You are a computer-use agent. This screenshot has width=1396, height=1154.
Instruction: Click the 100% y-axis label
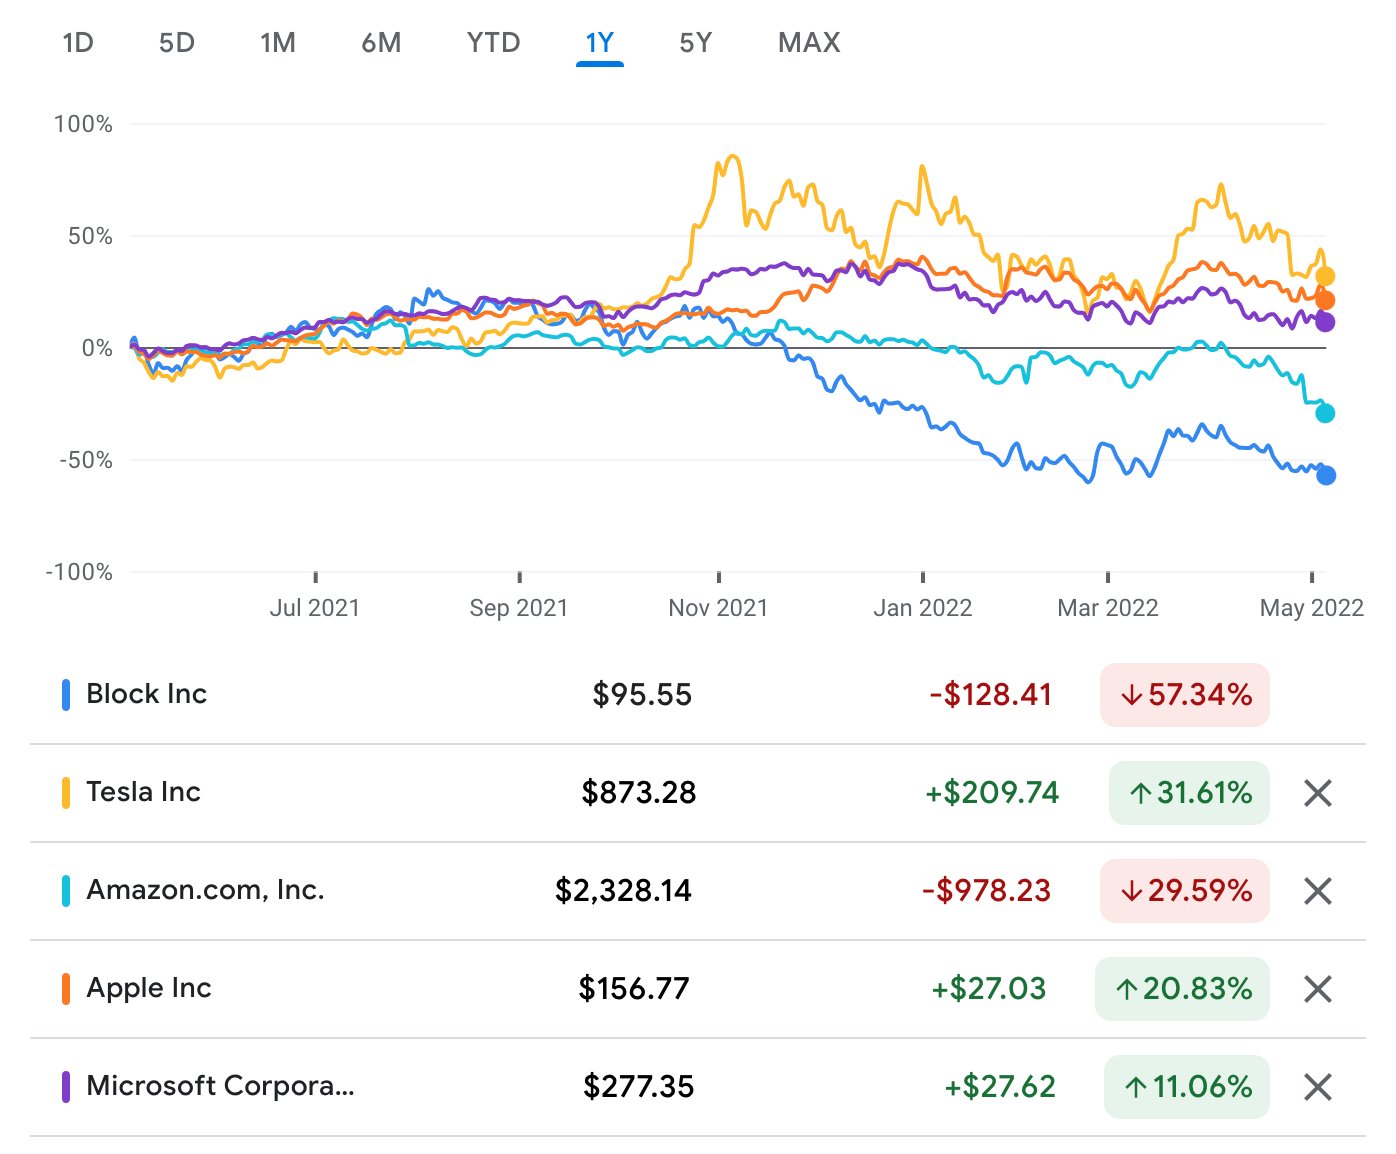pos(83,124)
